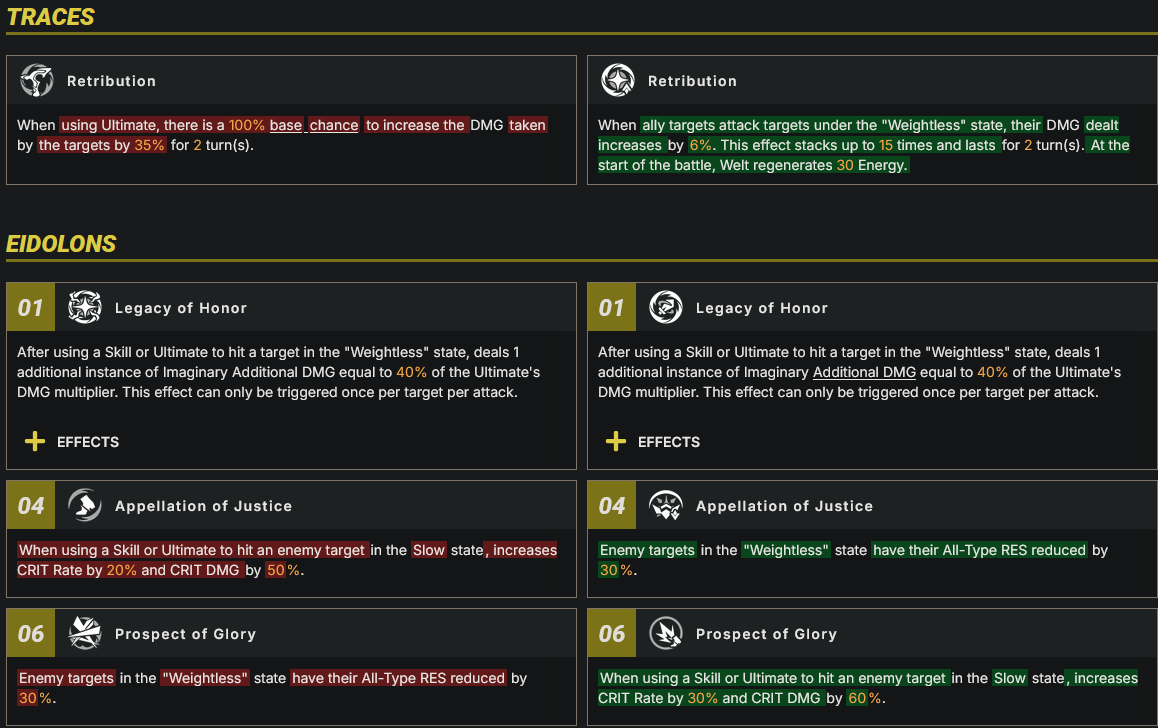Click the right Prospect of Glory icon
Screen dimensions: 1158x728
(665, 633)
